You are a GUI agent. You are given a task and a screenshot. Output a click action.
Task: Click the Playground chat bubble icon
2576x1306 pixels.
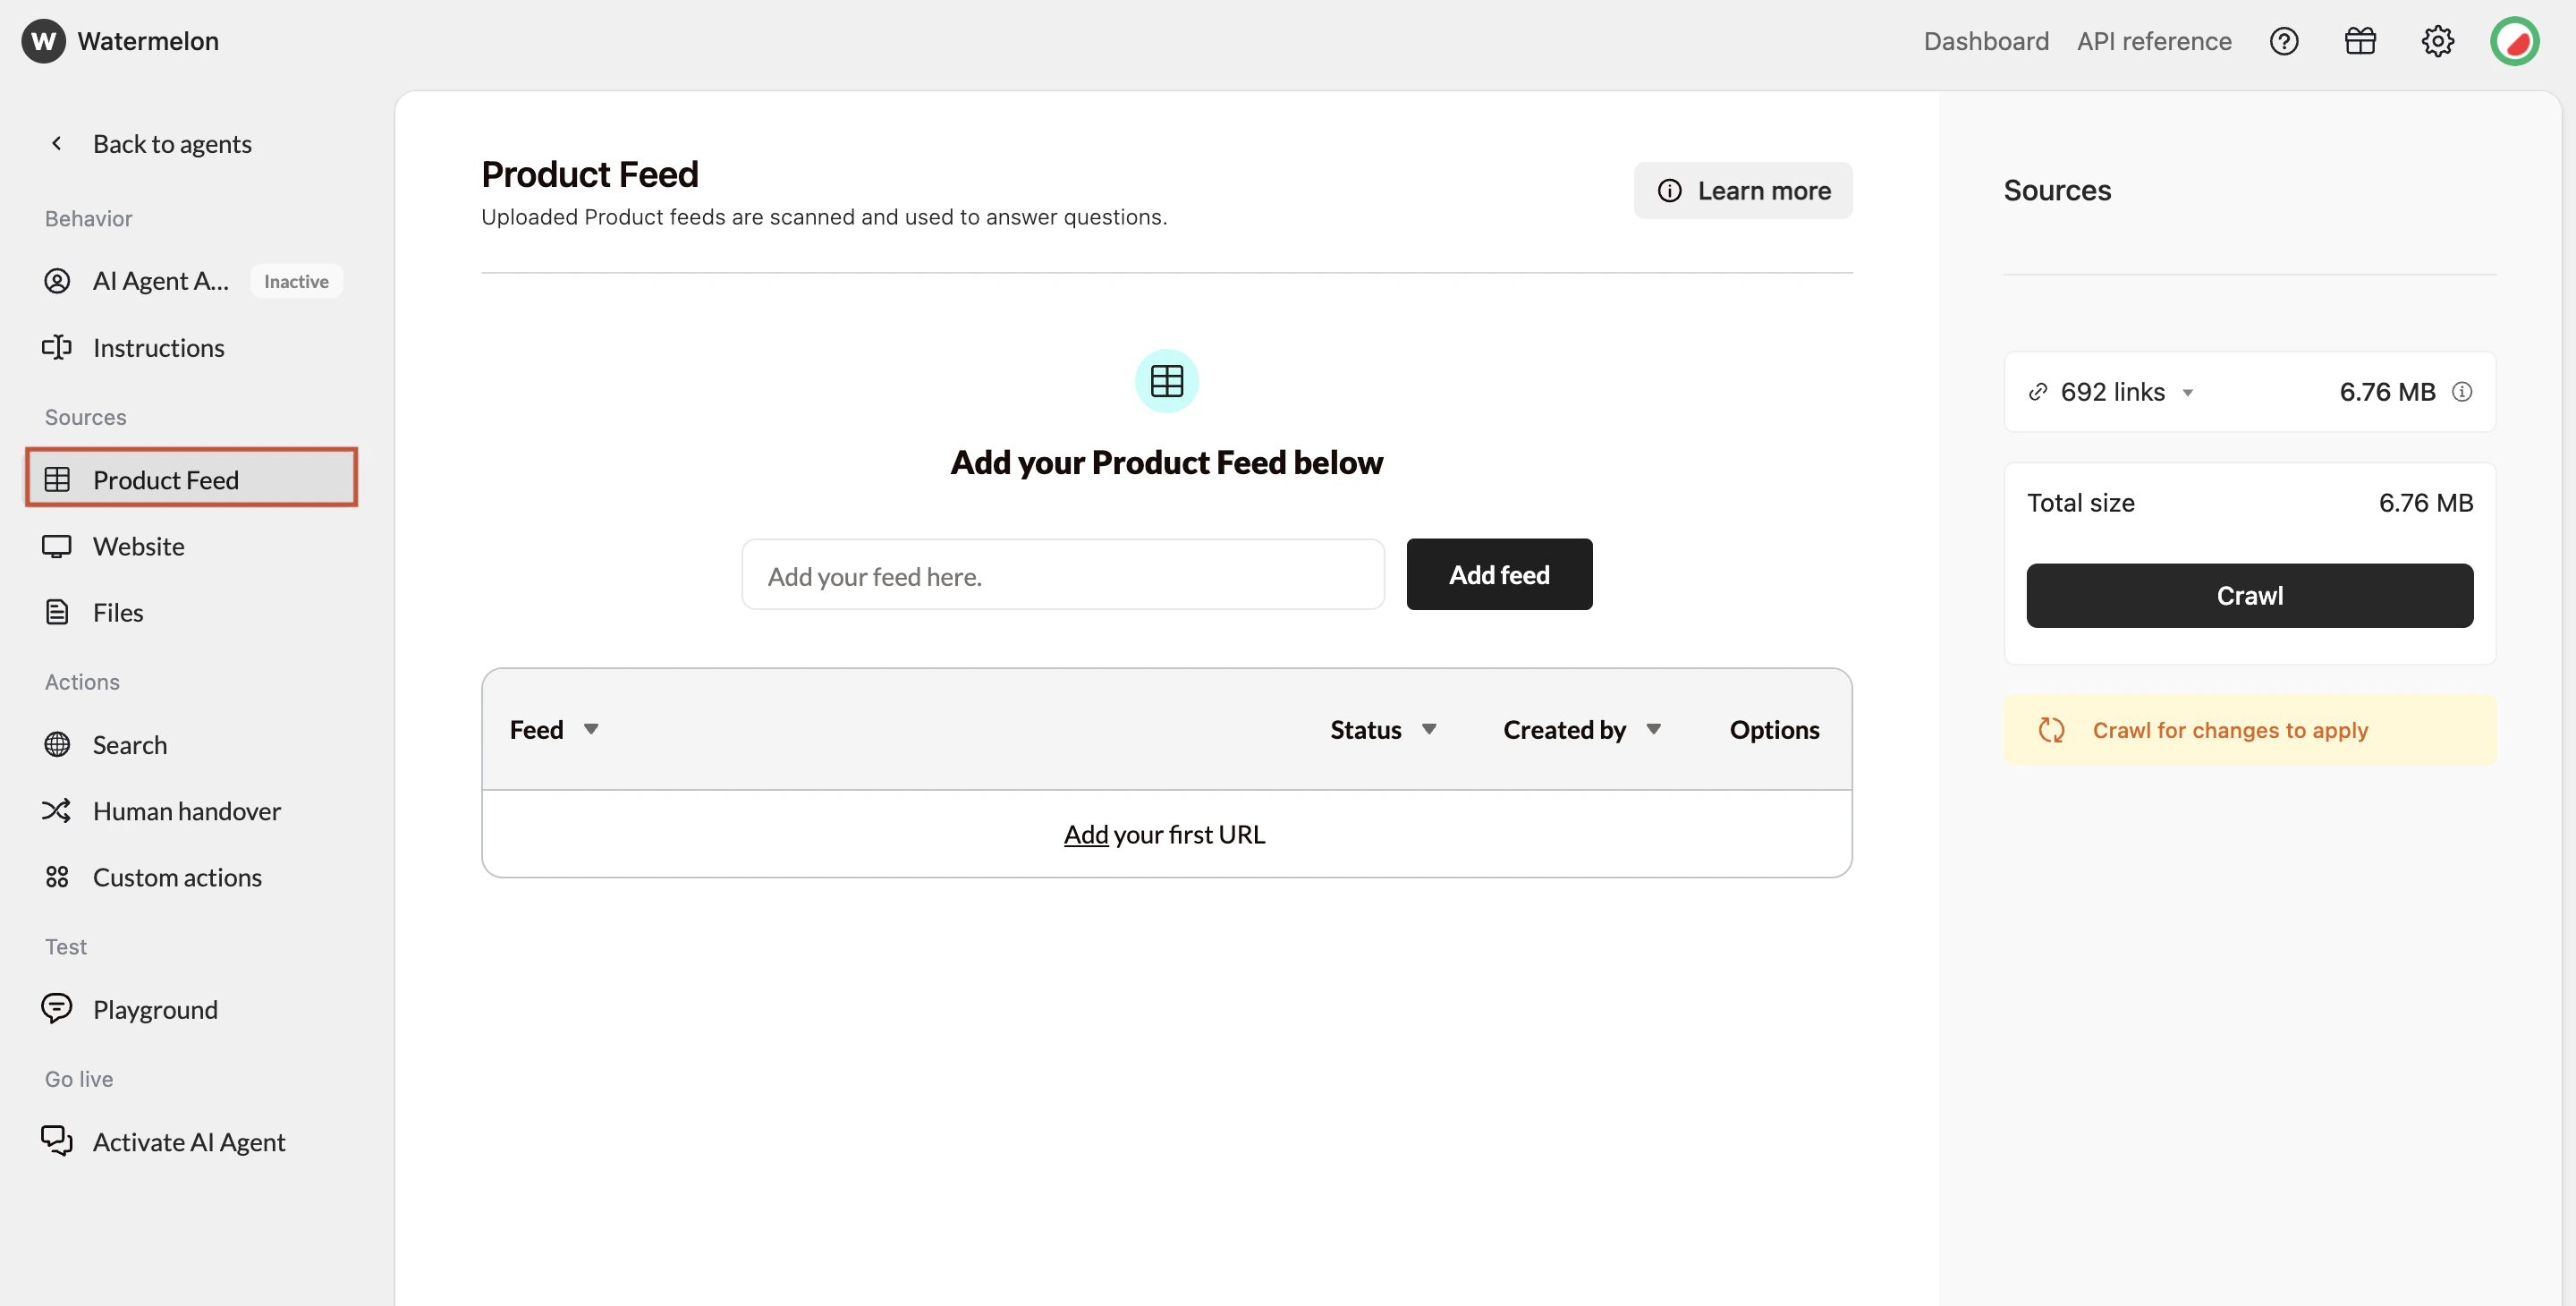[x=57, y=1008]
